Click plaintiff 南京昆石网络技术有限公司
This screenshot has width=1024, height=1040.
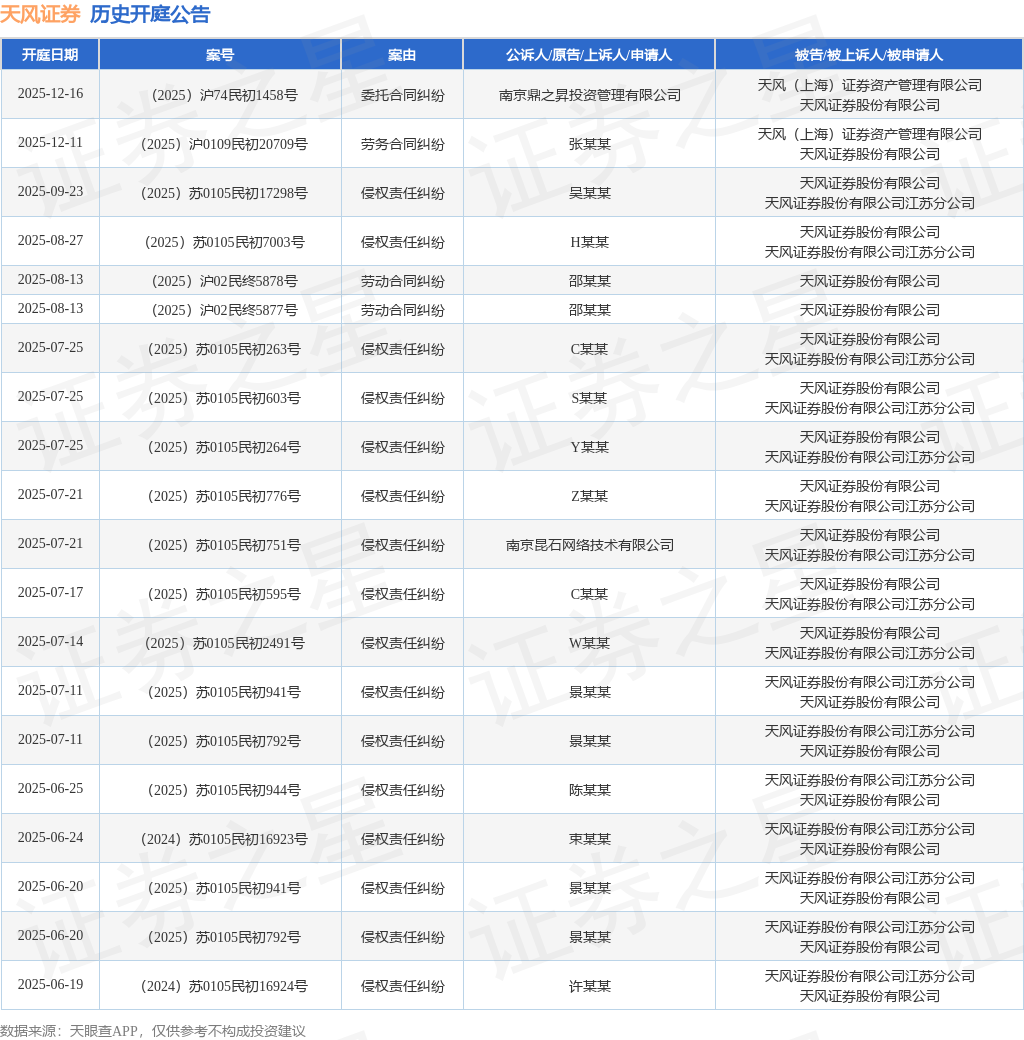[x=590, y=545]
